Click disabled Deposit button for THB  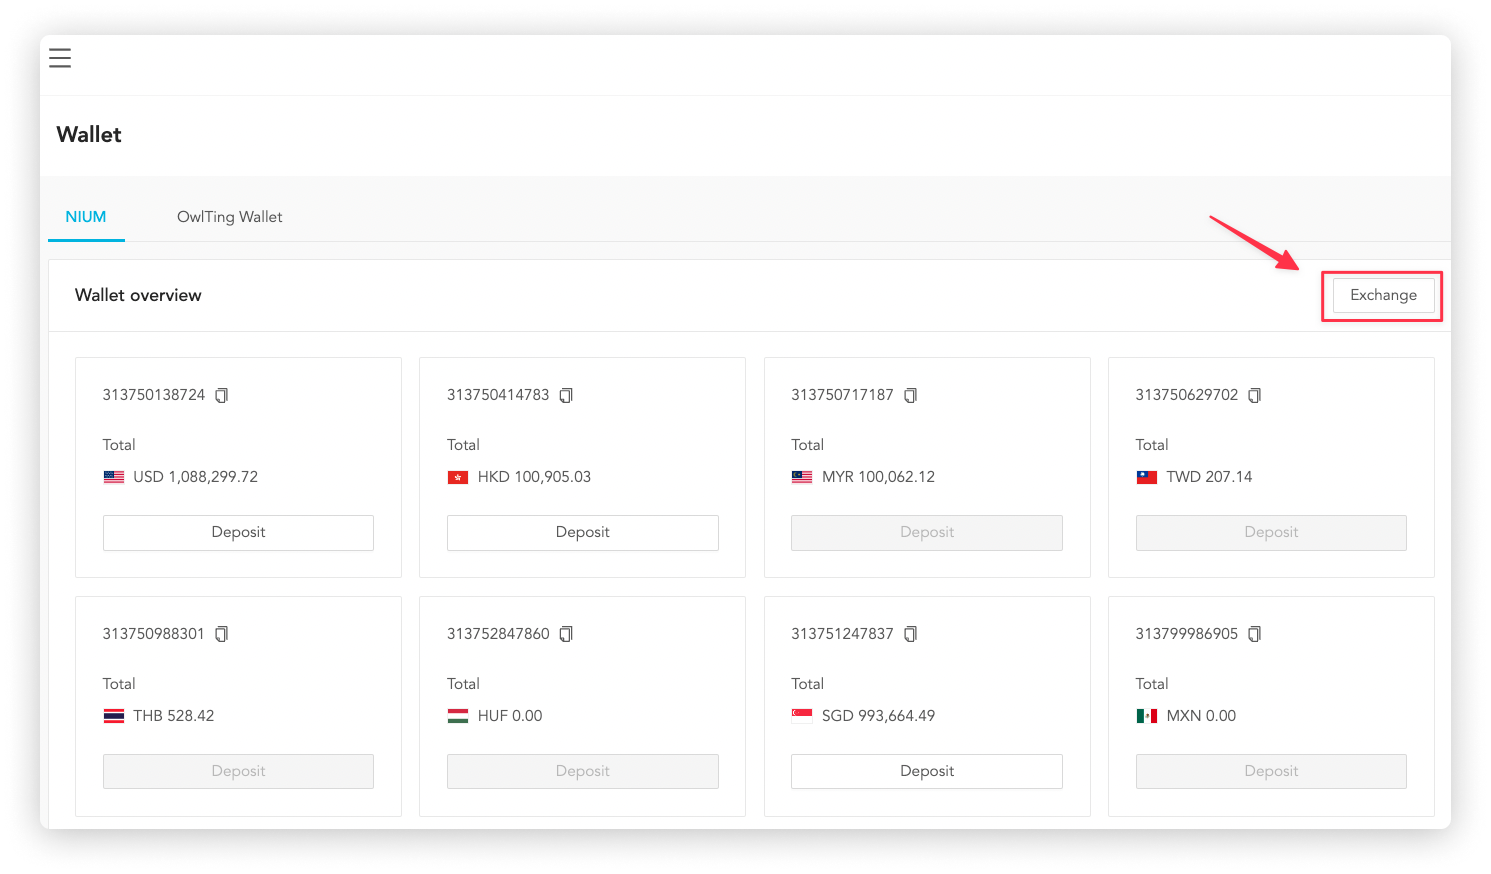click(238, 771)
